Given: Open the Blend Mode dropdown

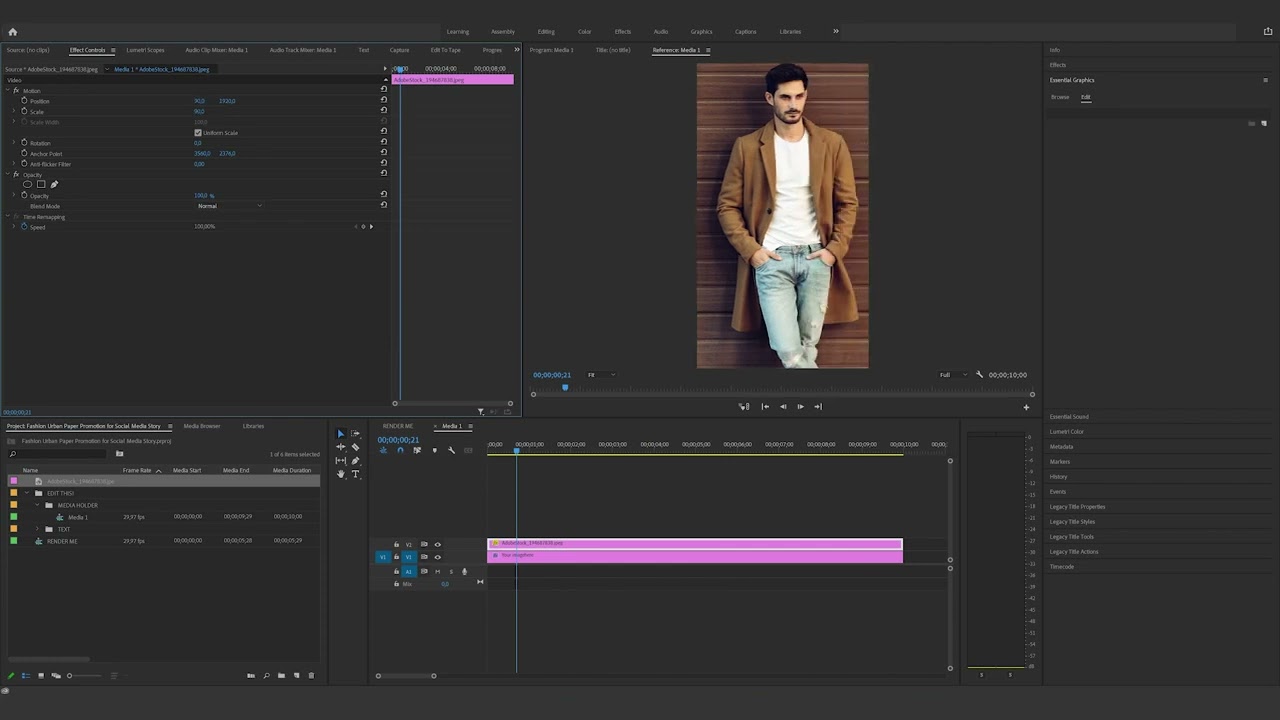Looking at the screenshot, I should (x=230, y=206).
